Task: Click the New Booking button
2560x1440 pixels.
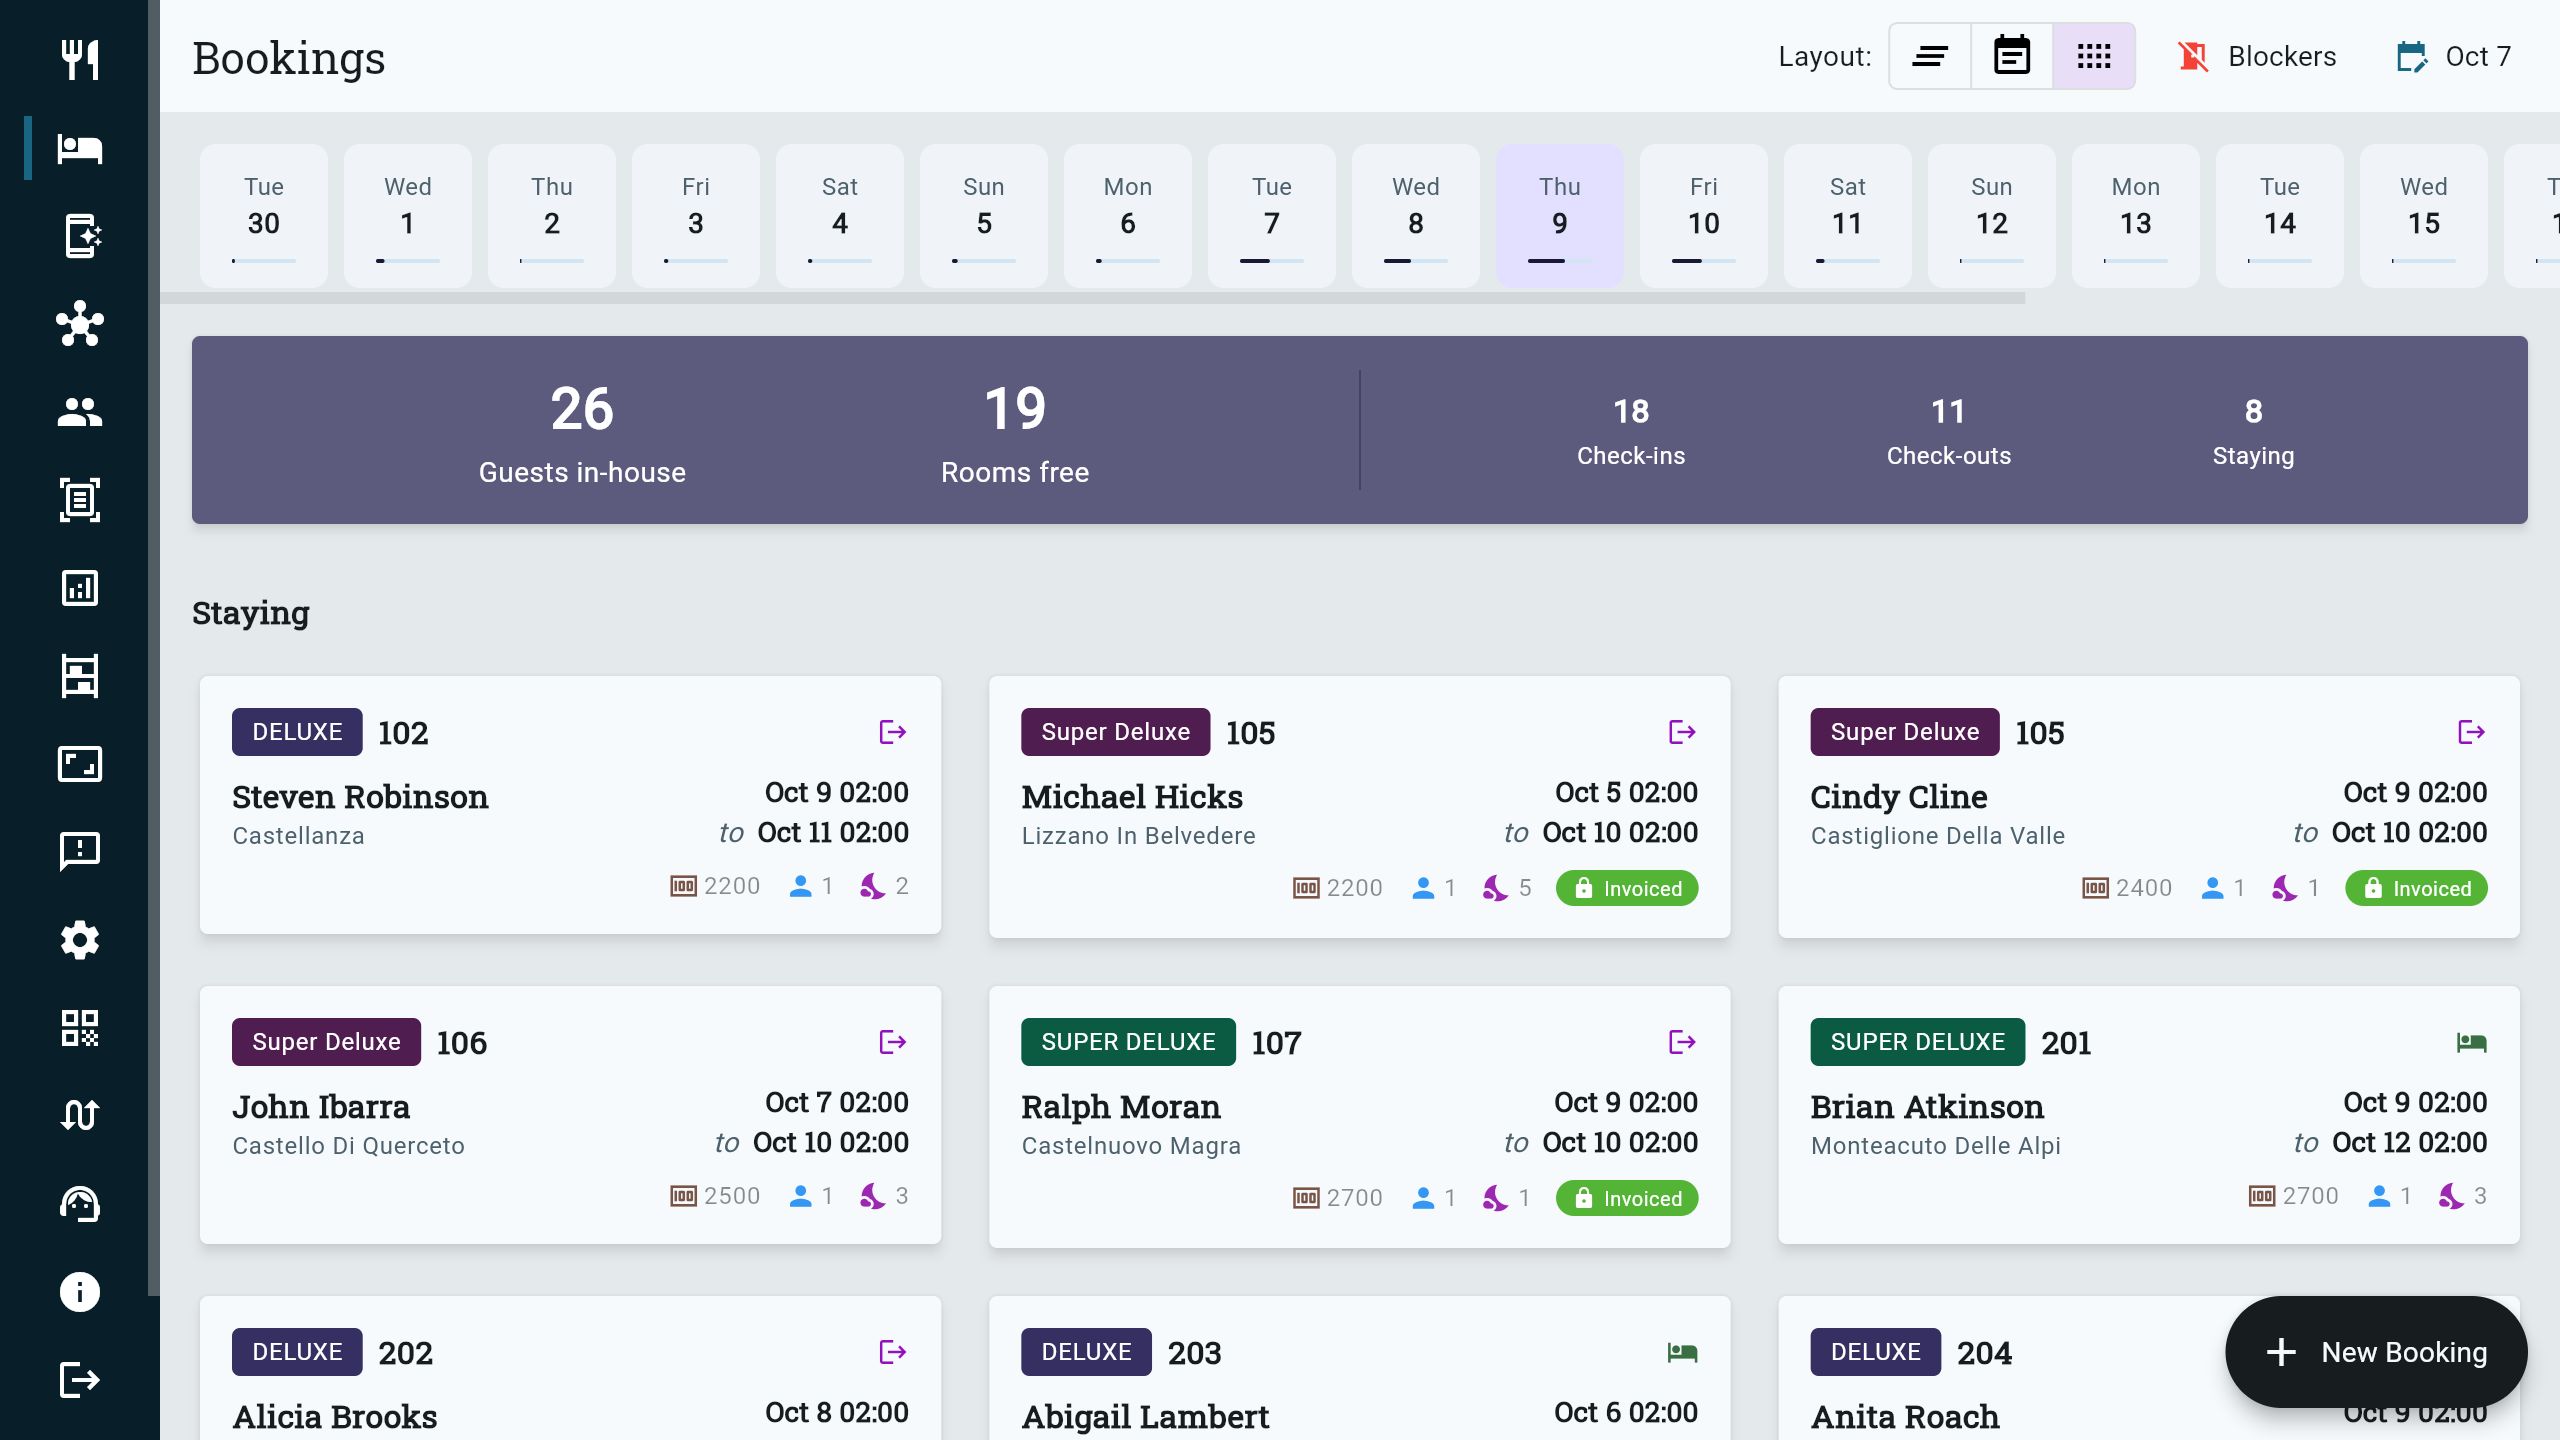Action: [2377, 1352]
